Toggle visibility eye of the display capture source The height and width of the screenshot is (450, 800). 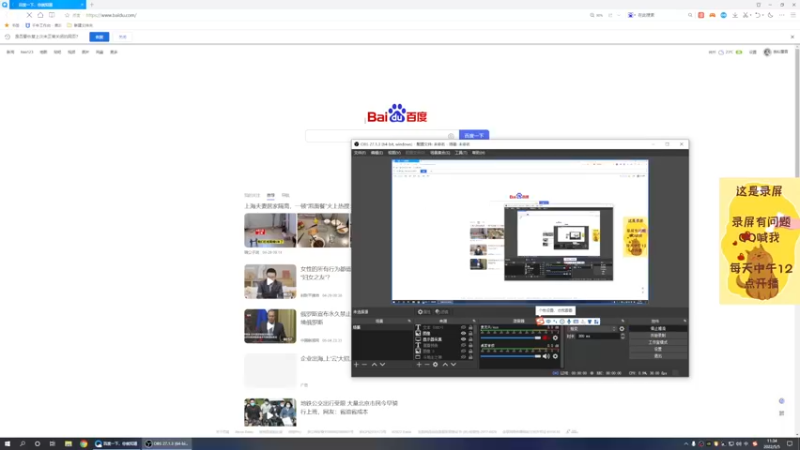click(463, 339)
